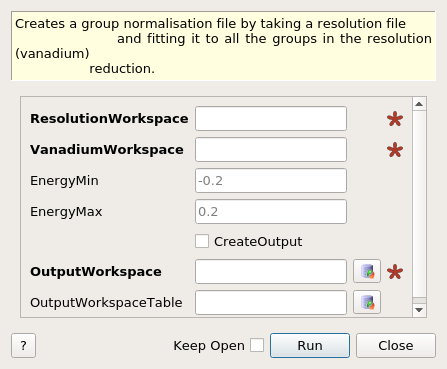The width and height of the screenshot is (447, 369).
Task: Click the scroll up arrow of properties list
Action: pos(419,104)
